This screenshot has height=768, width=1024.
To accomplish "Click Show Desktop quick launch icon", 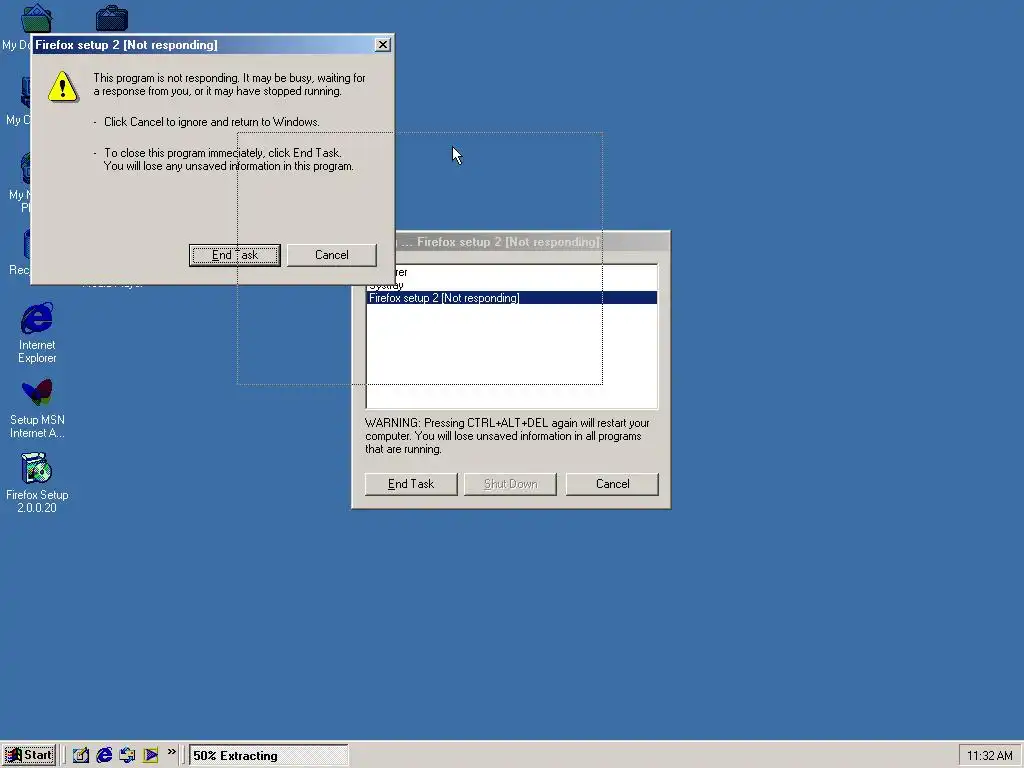I will (x=80, y=755).
